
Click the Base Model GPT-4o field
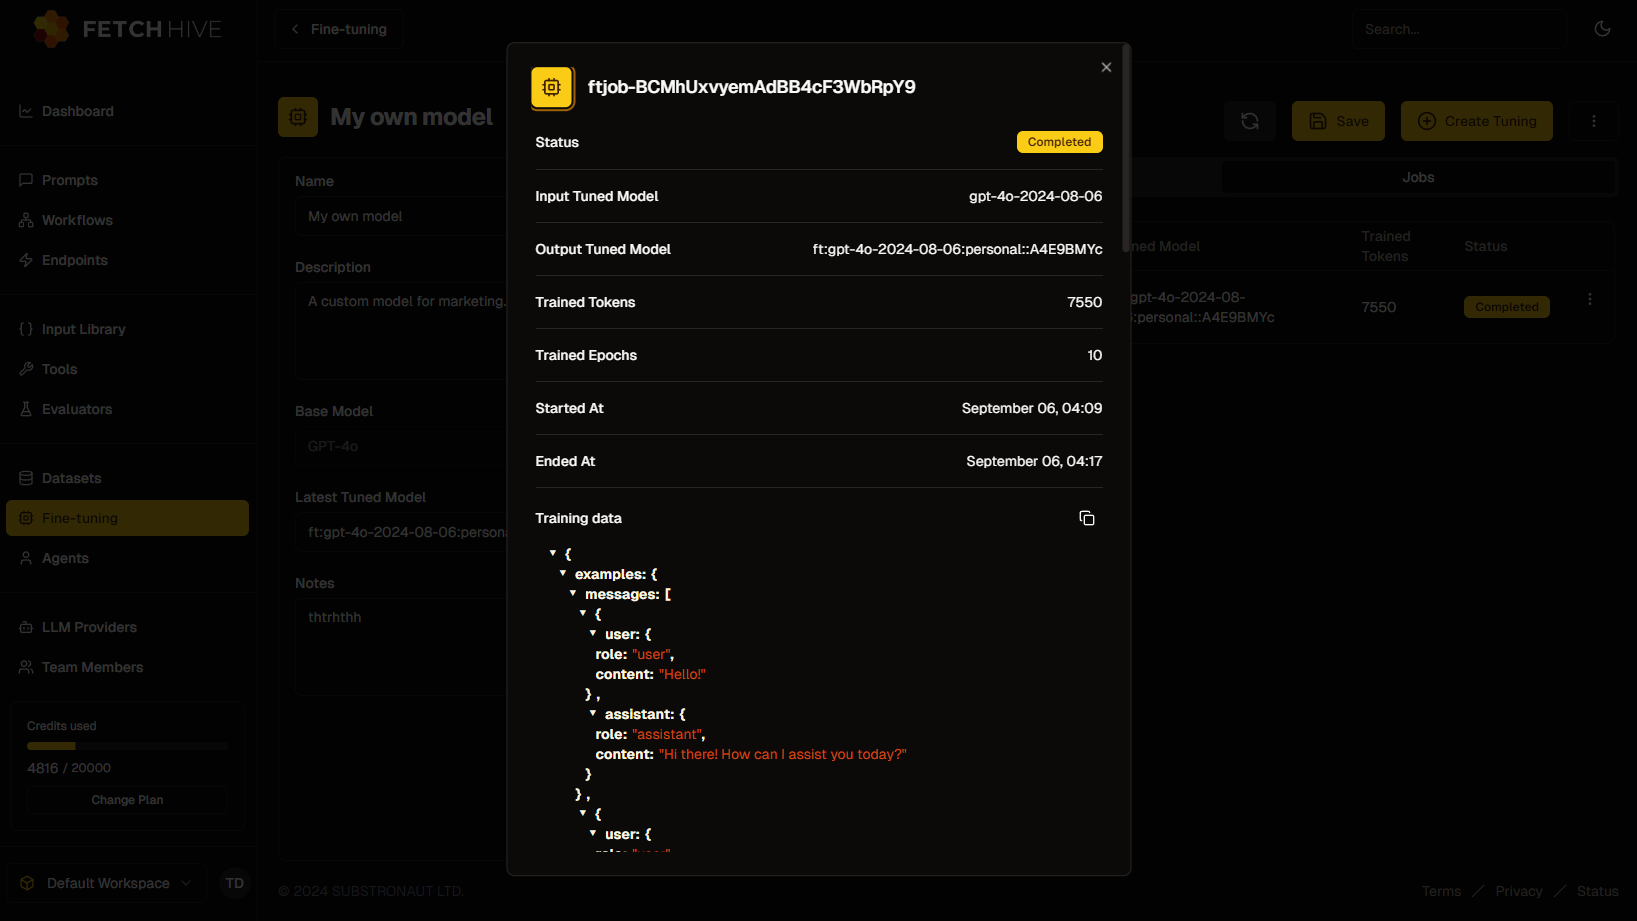tap(400, 446)
